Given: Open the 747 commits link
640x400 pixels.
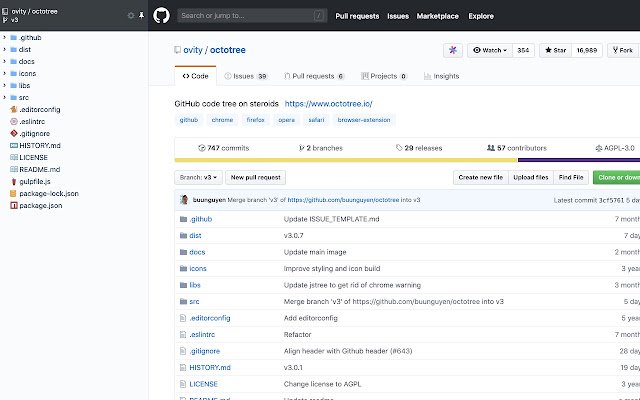Looking at the screenshot, I should pyautogui.click(x=223, y=148).
